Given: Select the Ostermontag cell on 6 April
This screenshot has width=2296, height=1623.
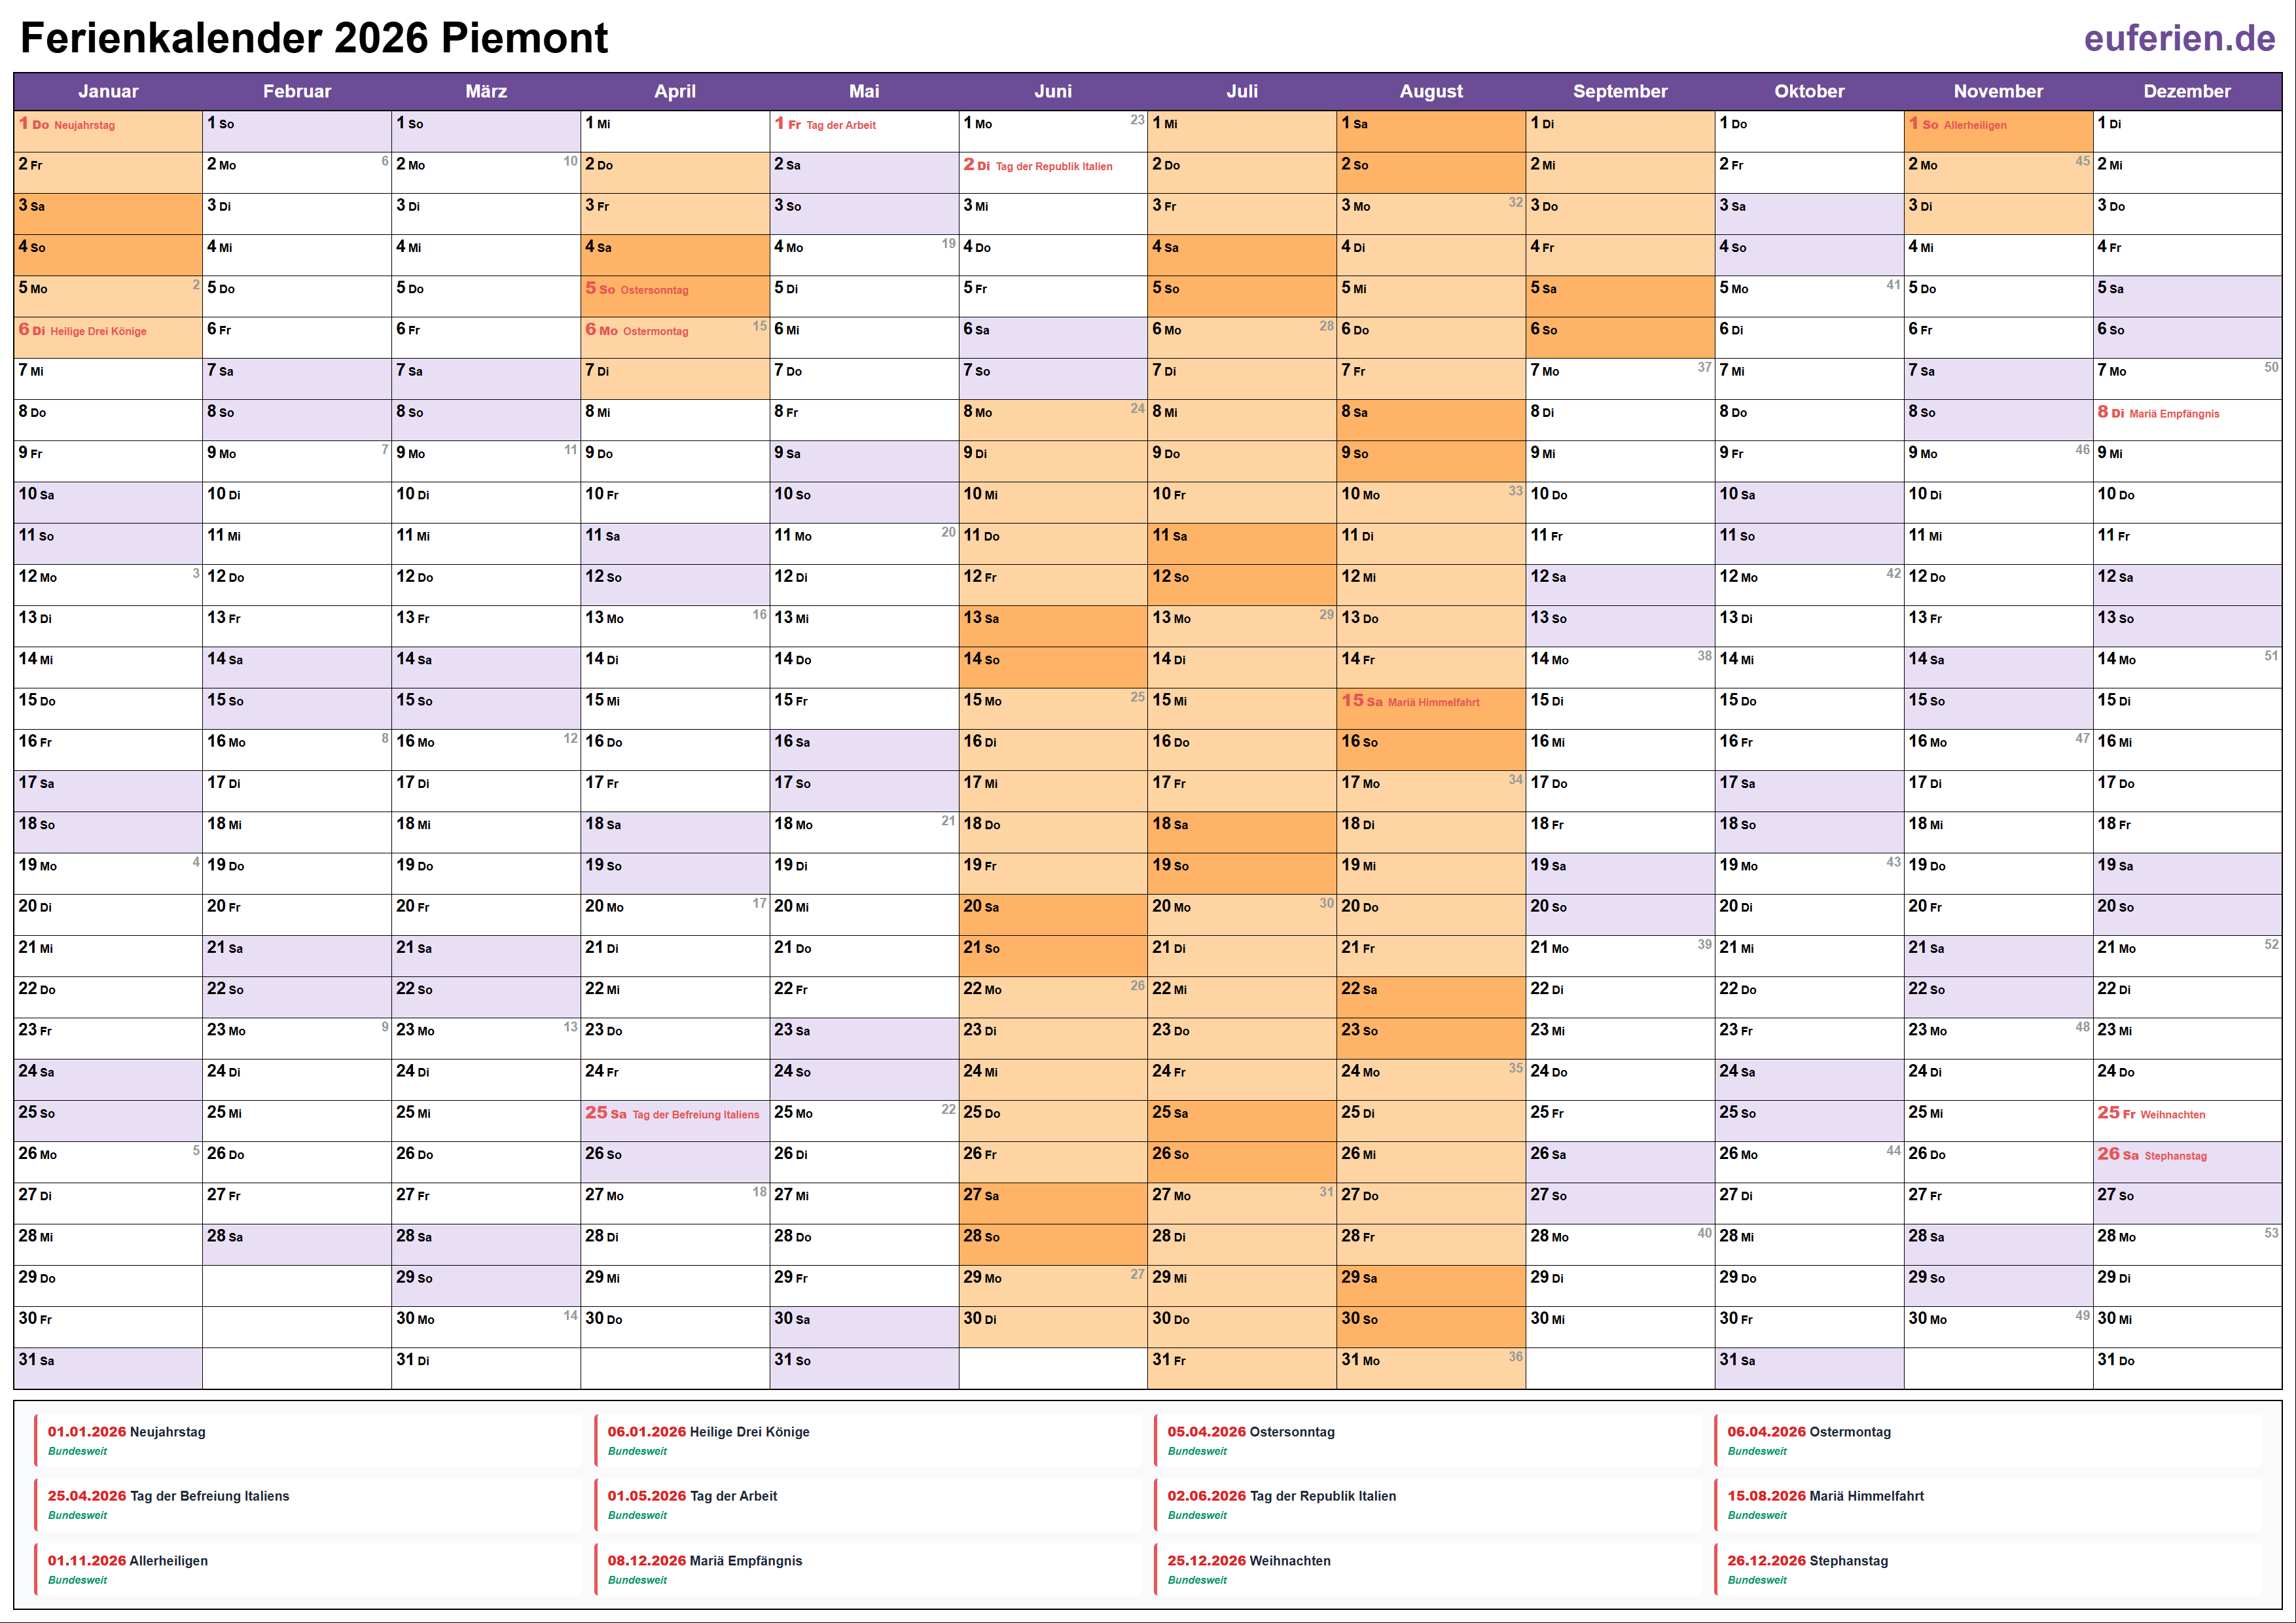Looking at the screenshot, I should point(674,331).
